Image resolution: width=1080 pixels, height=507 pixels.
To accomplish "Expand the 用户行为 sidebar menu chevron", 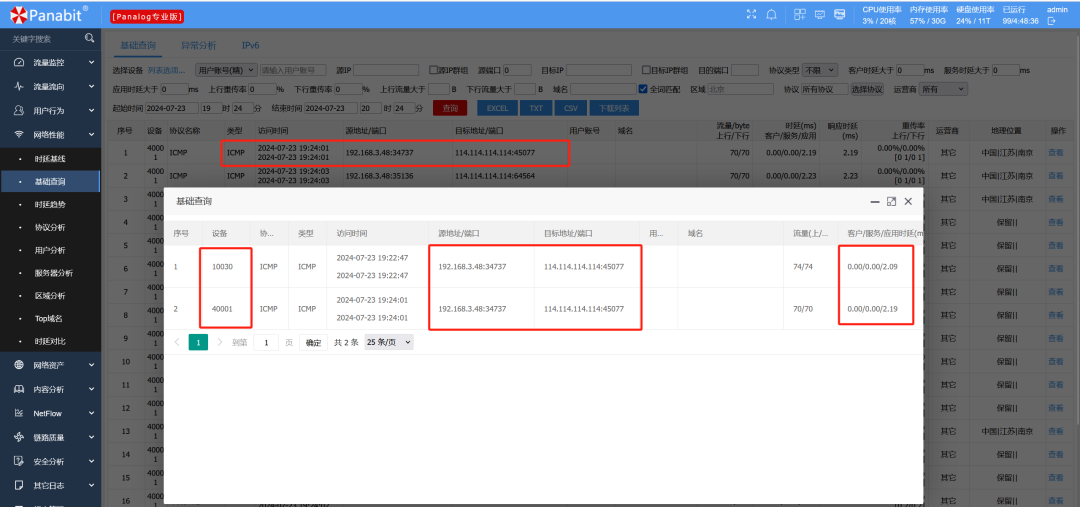I will pos(92,111).
